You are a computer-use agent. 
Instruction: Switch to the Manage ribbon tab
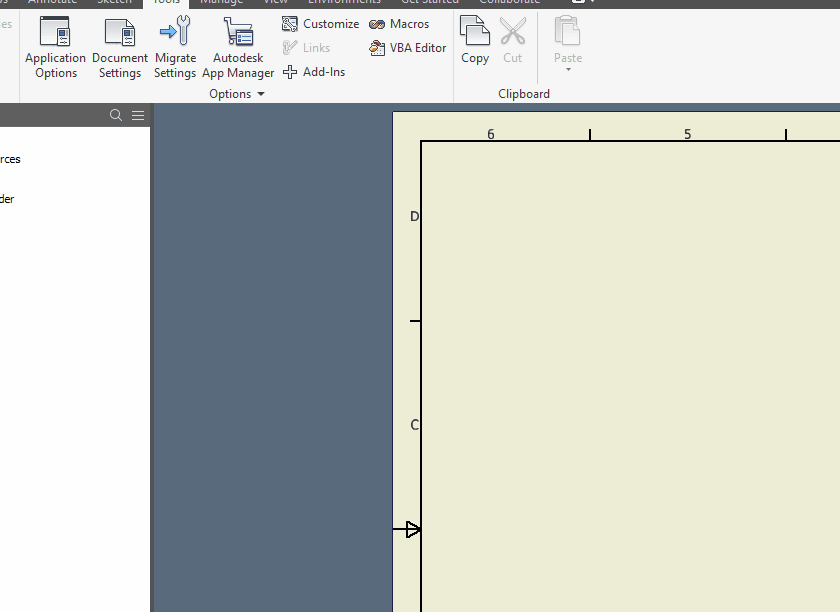[221, 2]
